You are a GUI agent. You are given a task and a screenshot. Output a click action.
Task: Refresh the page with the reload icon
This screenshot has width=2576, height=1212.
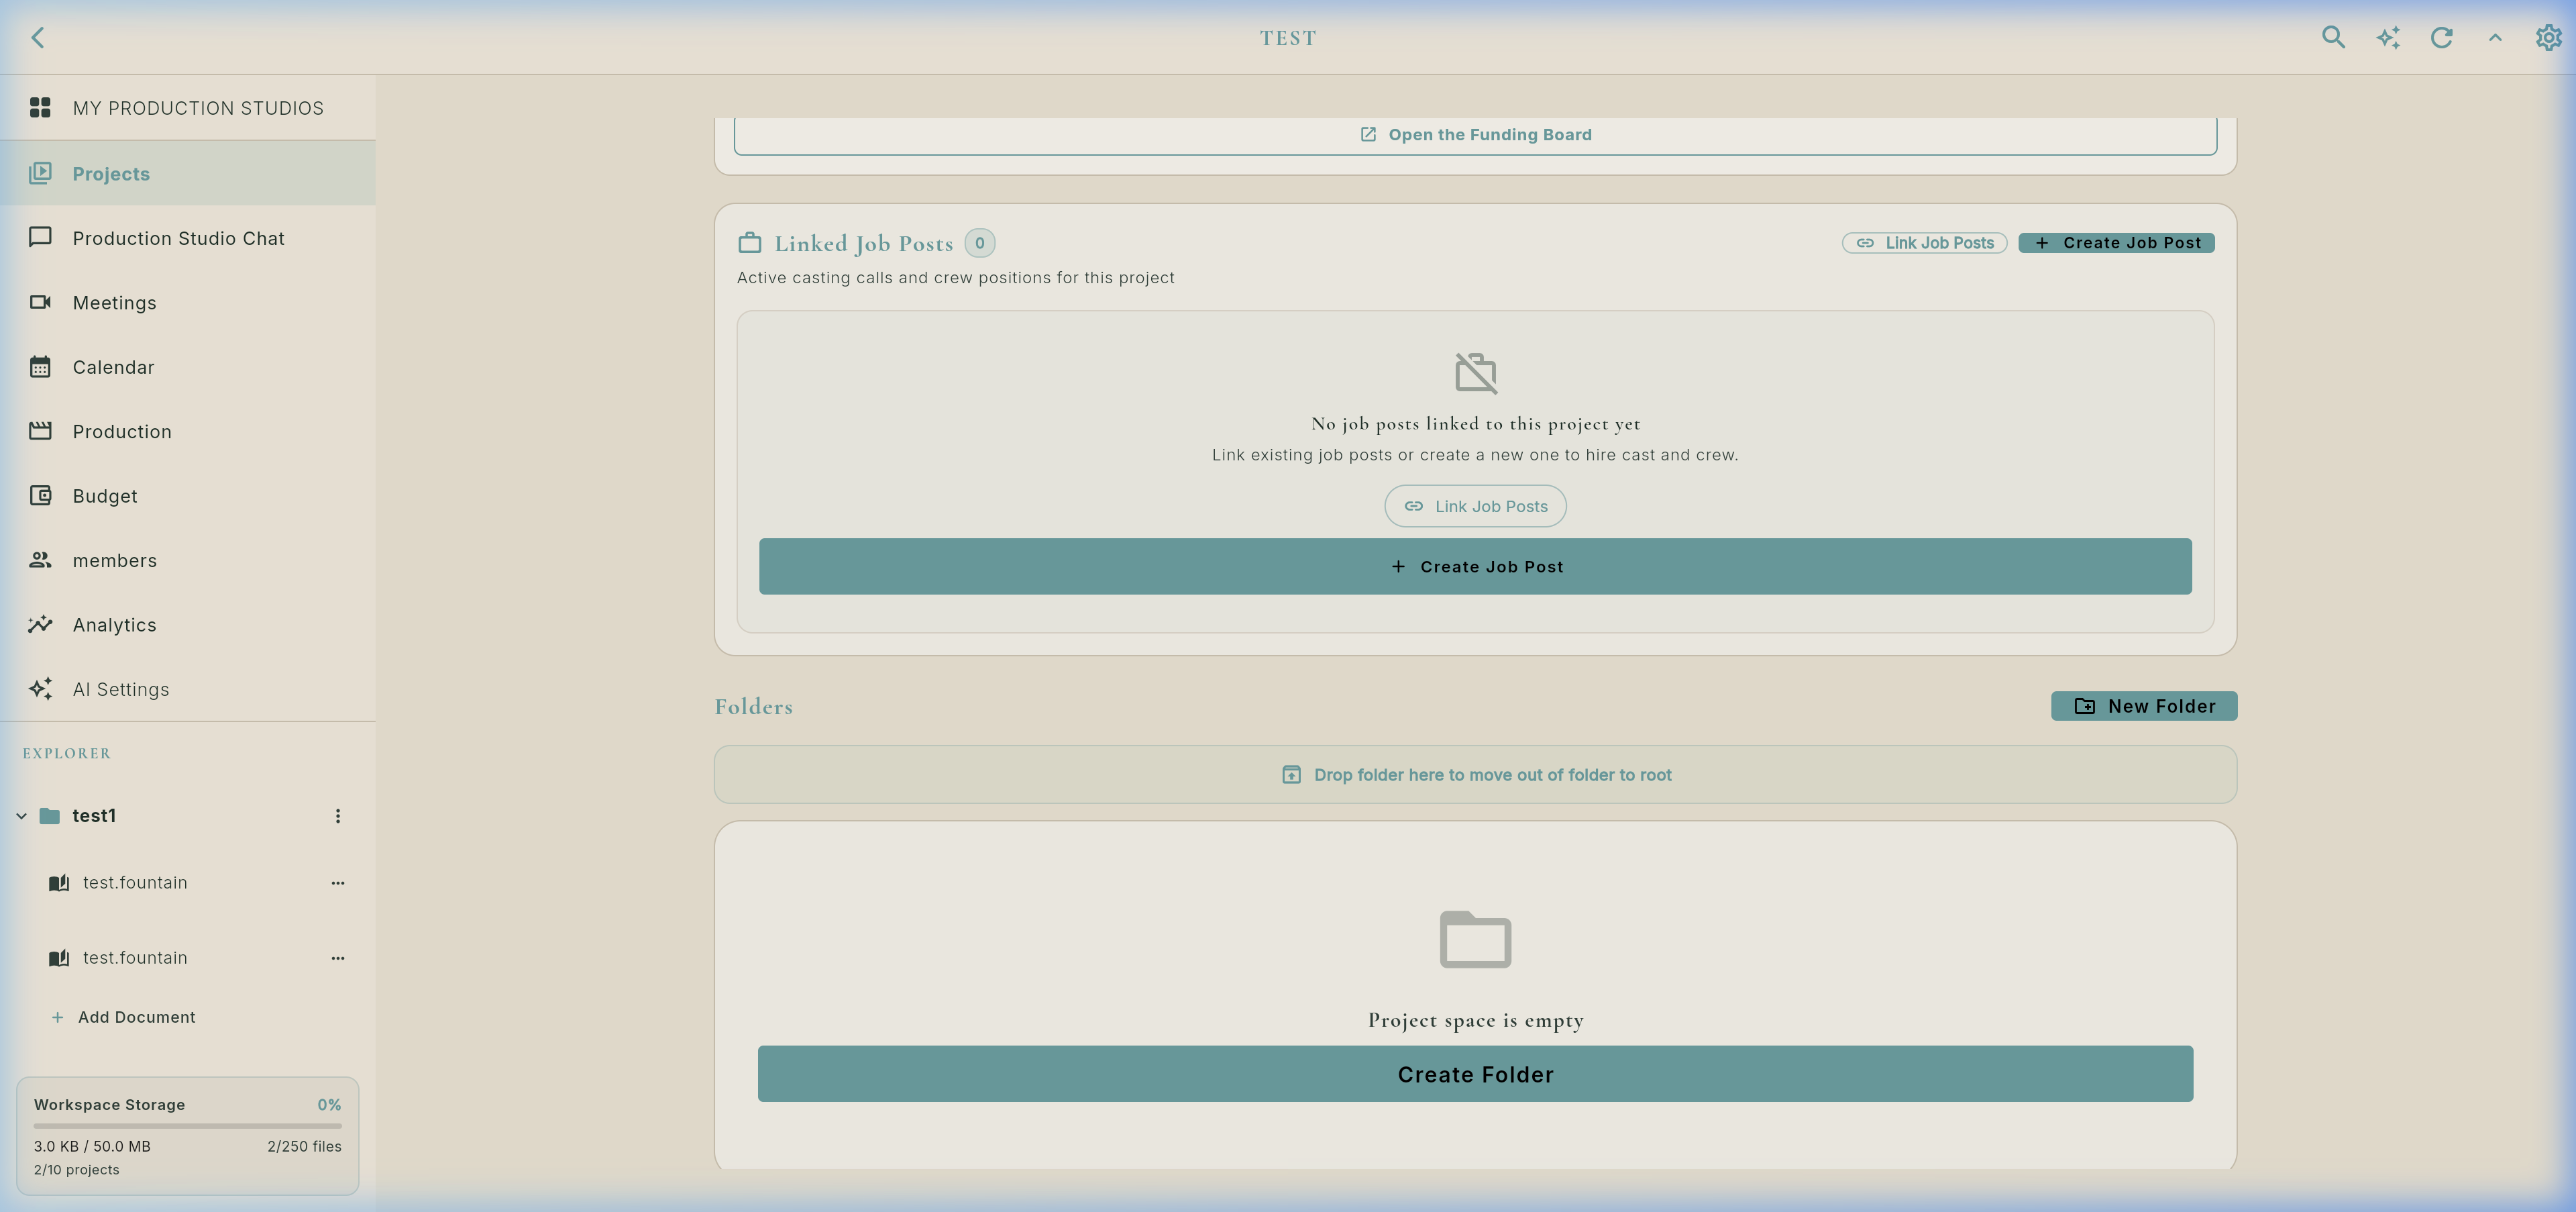[2442, 38]
